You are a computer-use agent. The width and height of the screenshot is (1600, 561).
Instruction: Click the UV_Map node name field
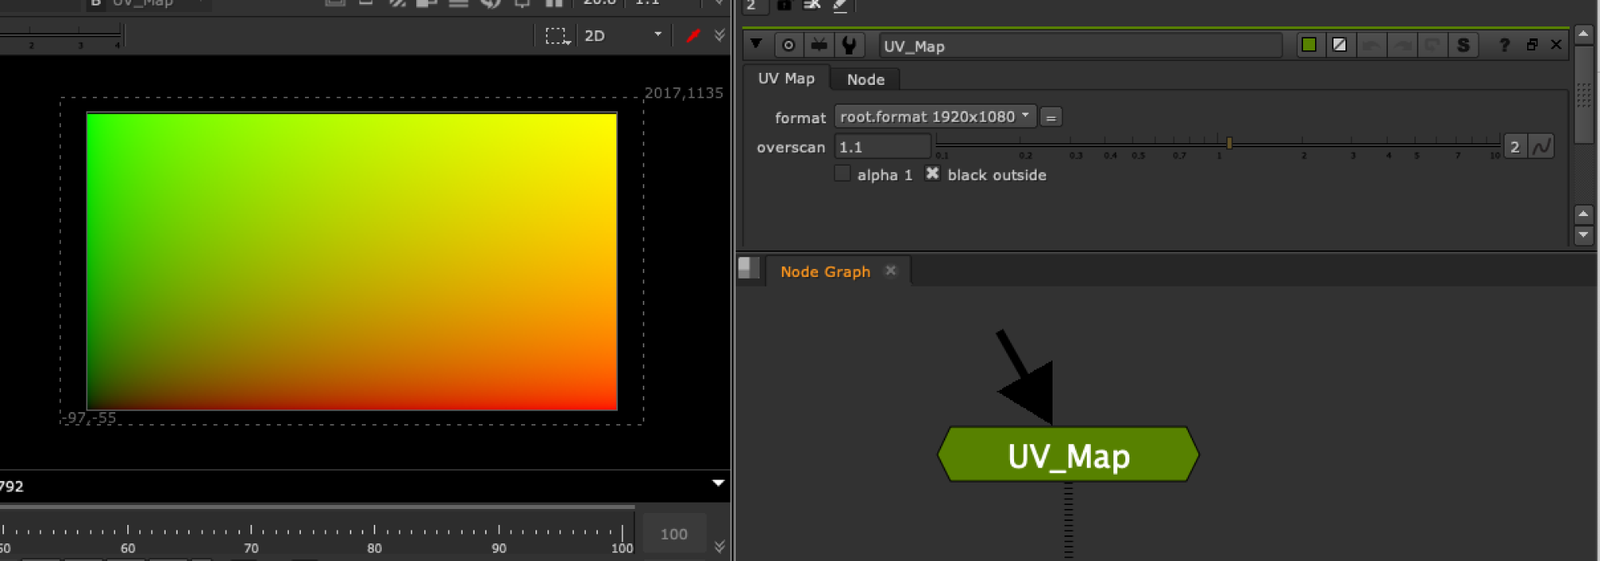pyautogui.click(x=1080, y=46)
